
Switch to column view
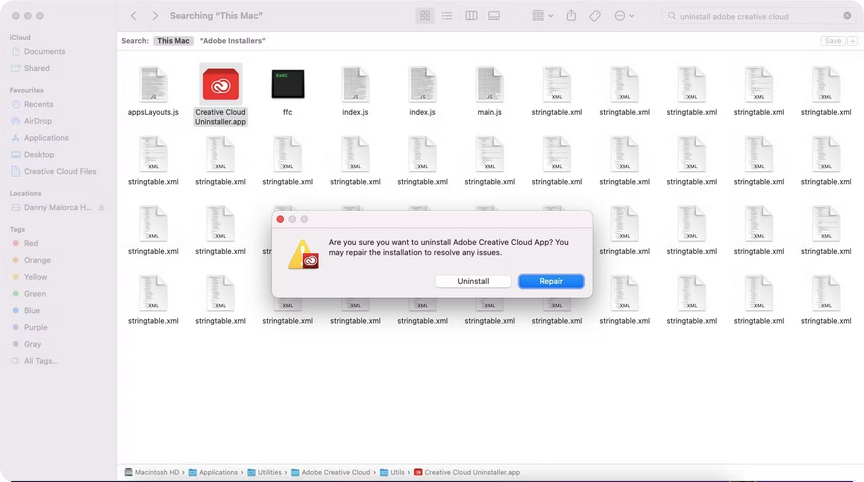471,16
